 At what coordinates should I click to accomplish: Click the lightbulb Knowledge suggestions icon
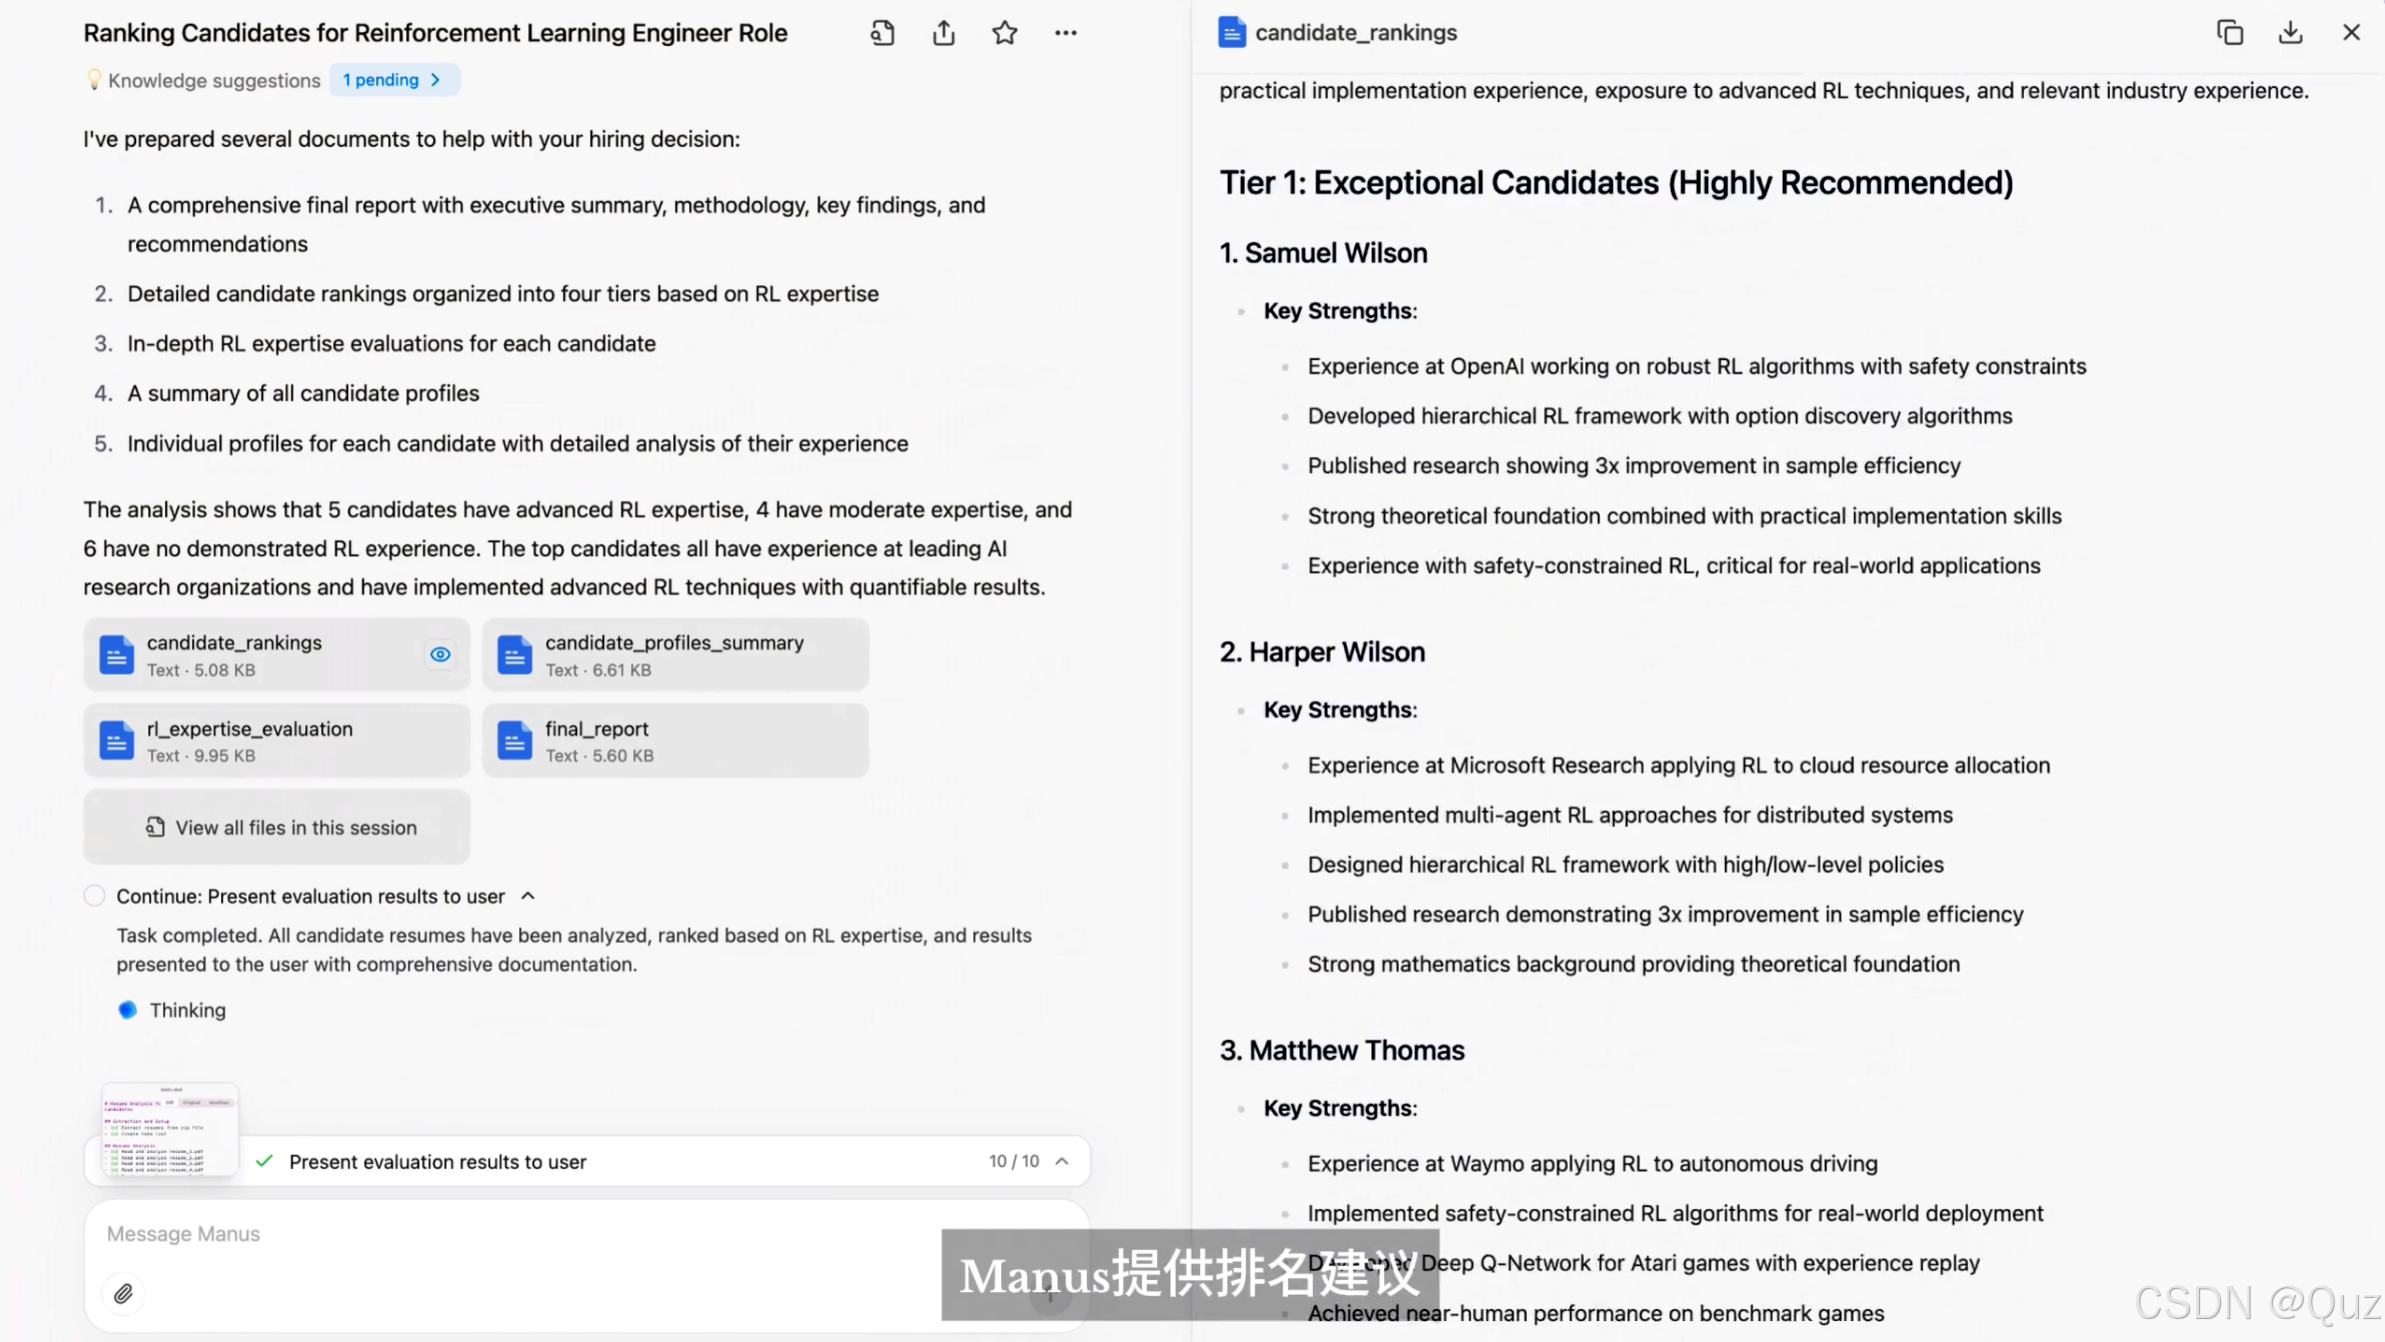click(93, 80)
